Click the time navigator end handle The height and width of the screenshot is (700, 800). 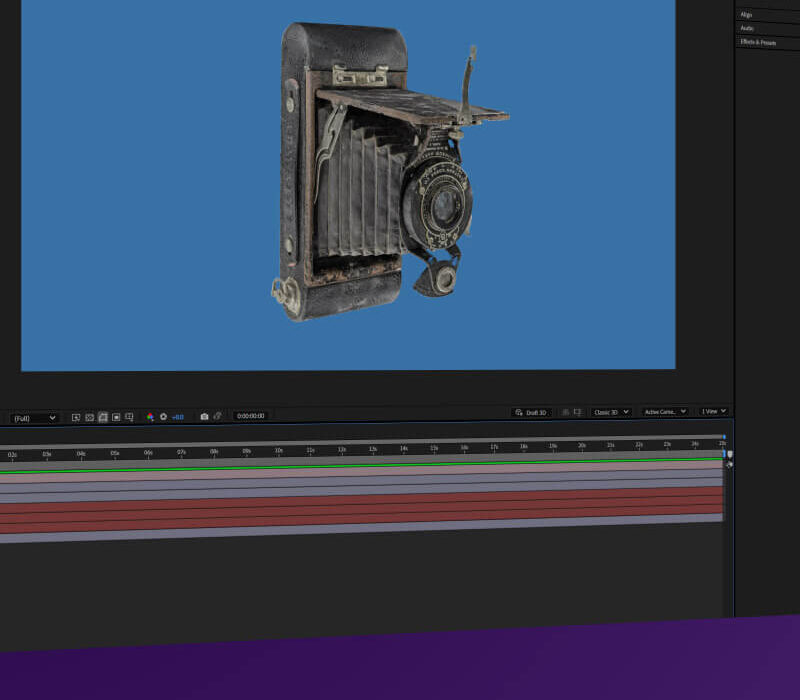[724, 437]
